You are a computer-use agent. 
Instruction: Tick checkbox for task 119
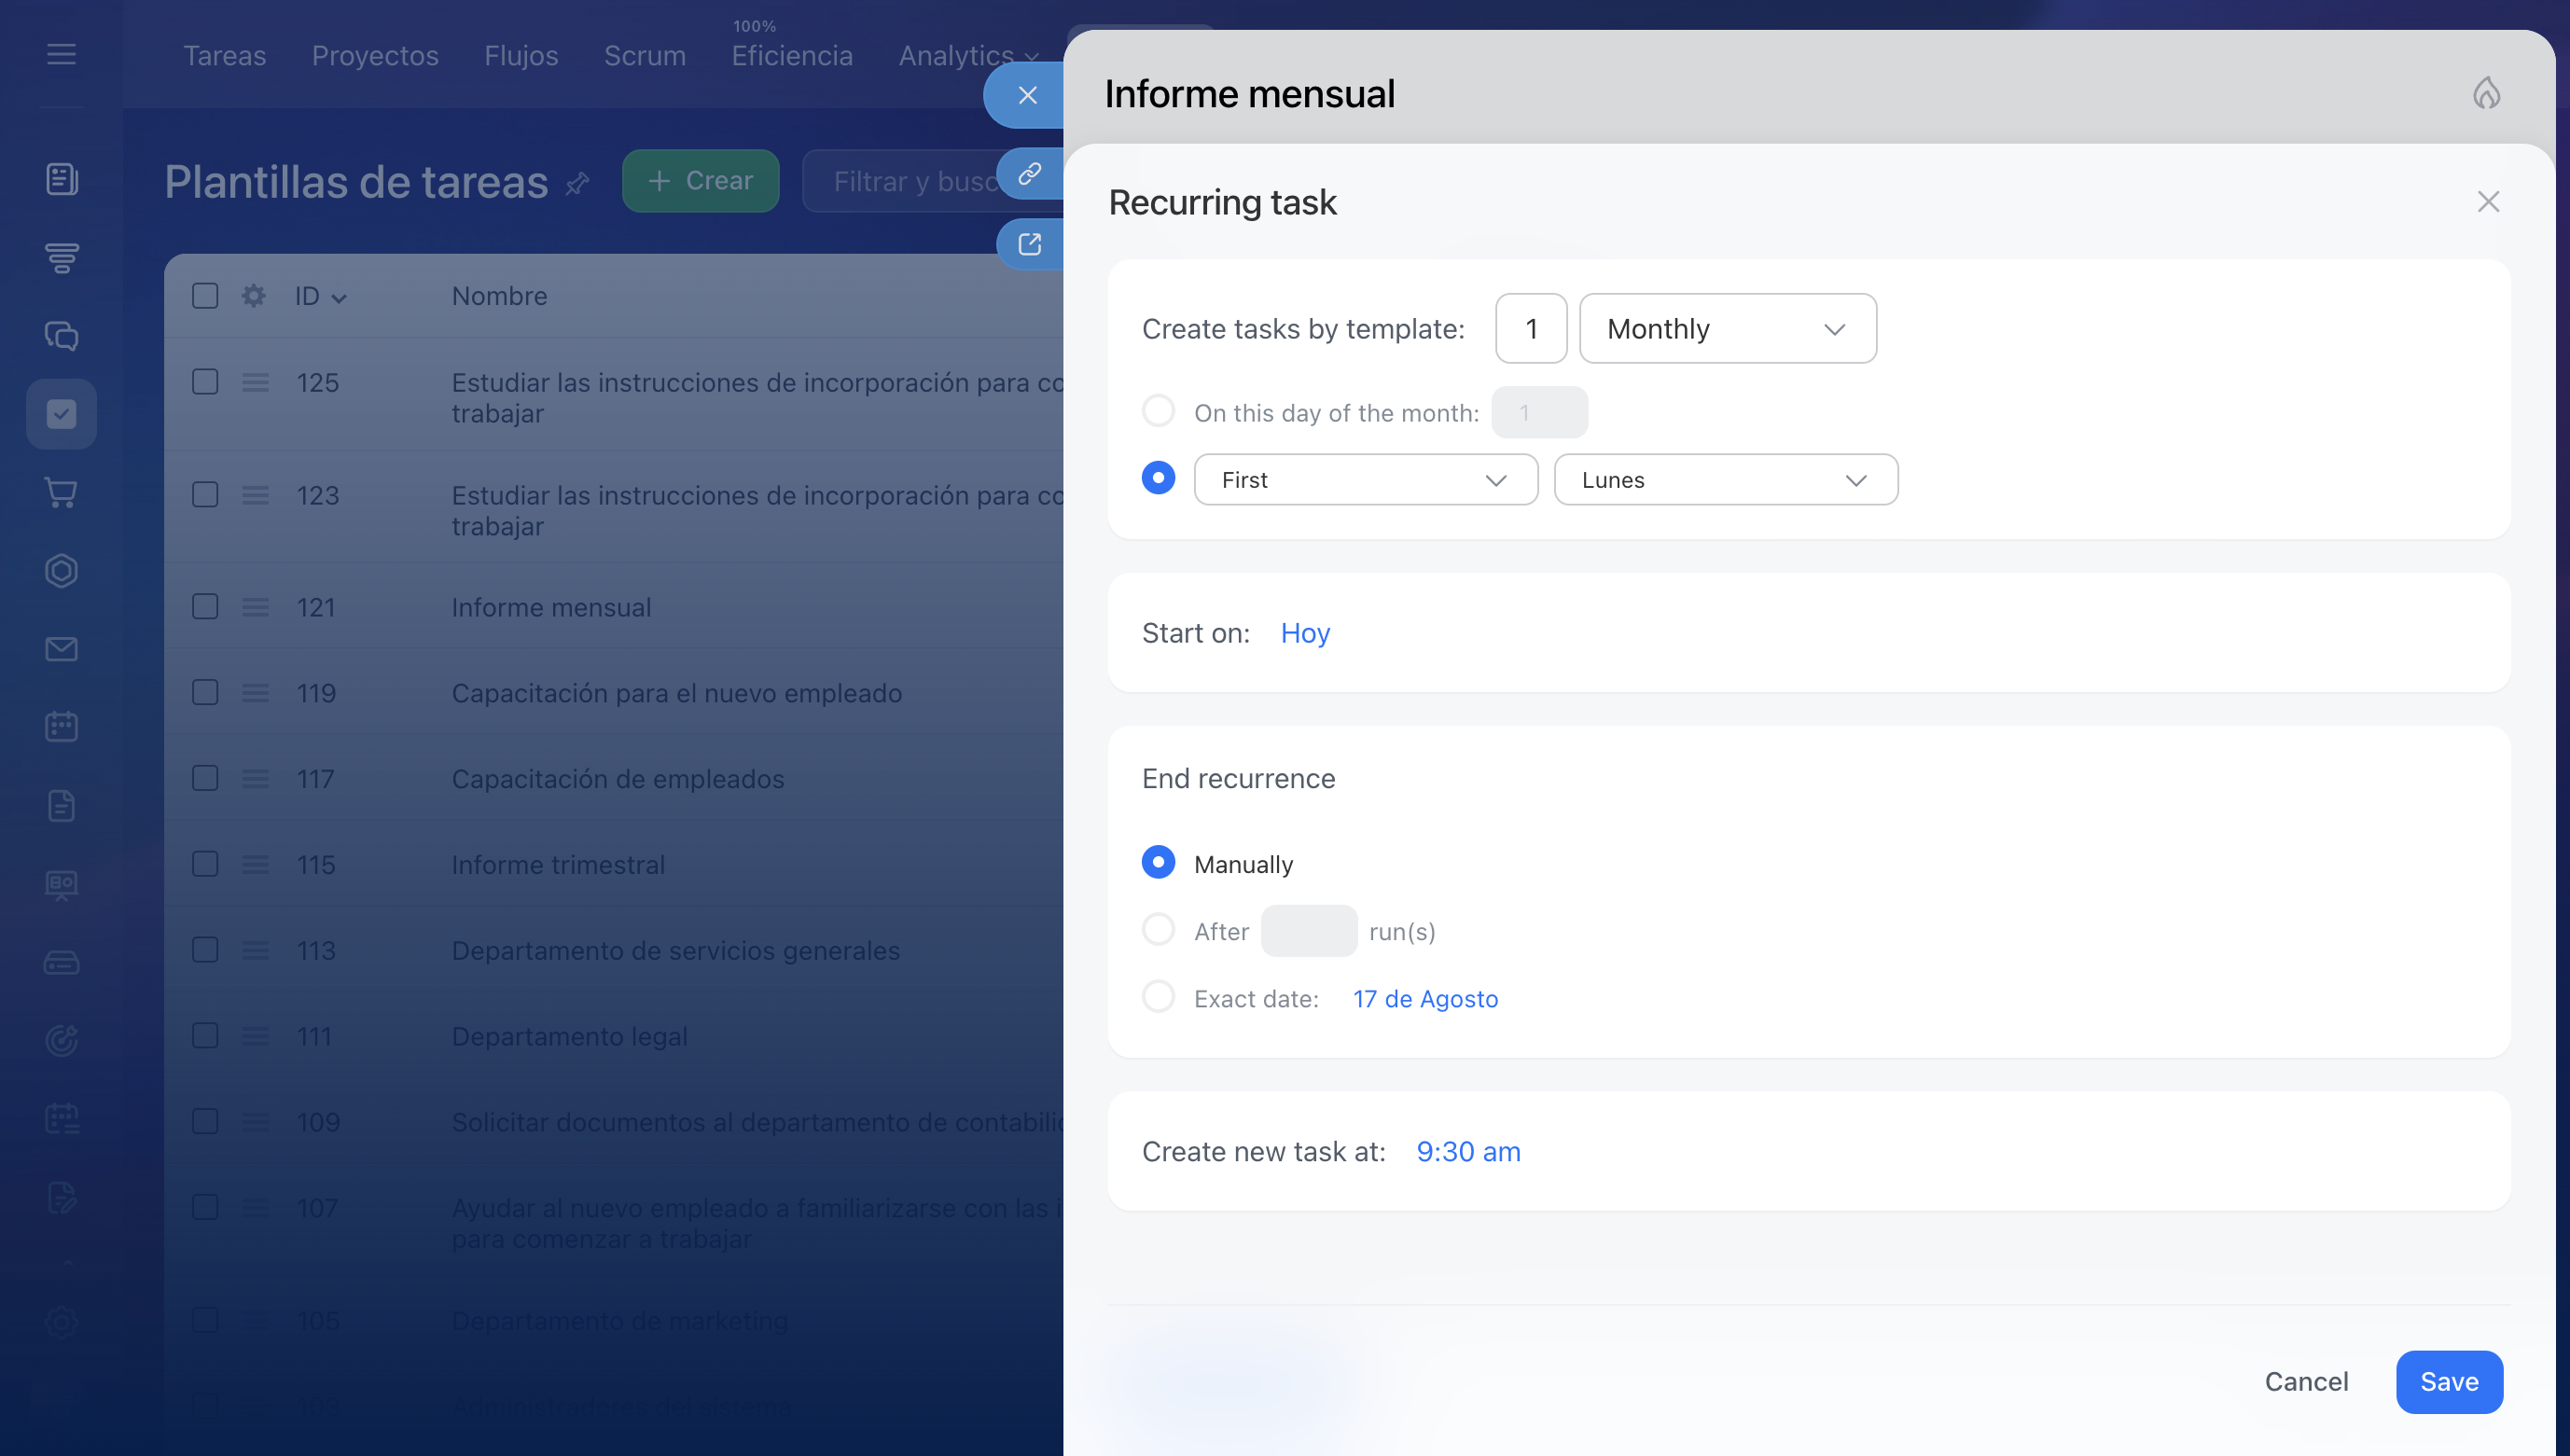[x=205, y=692]
